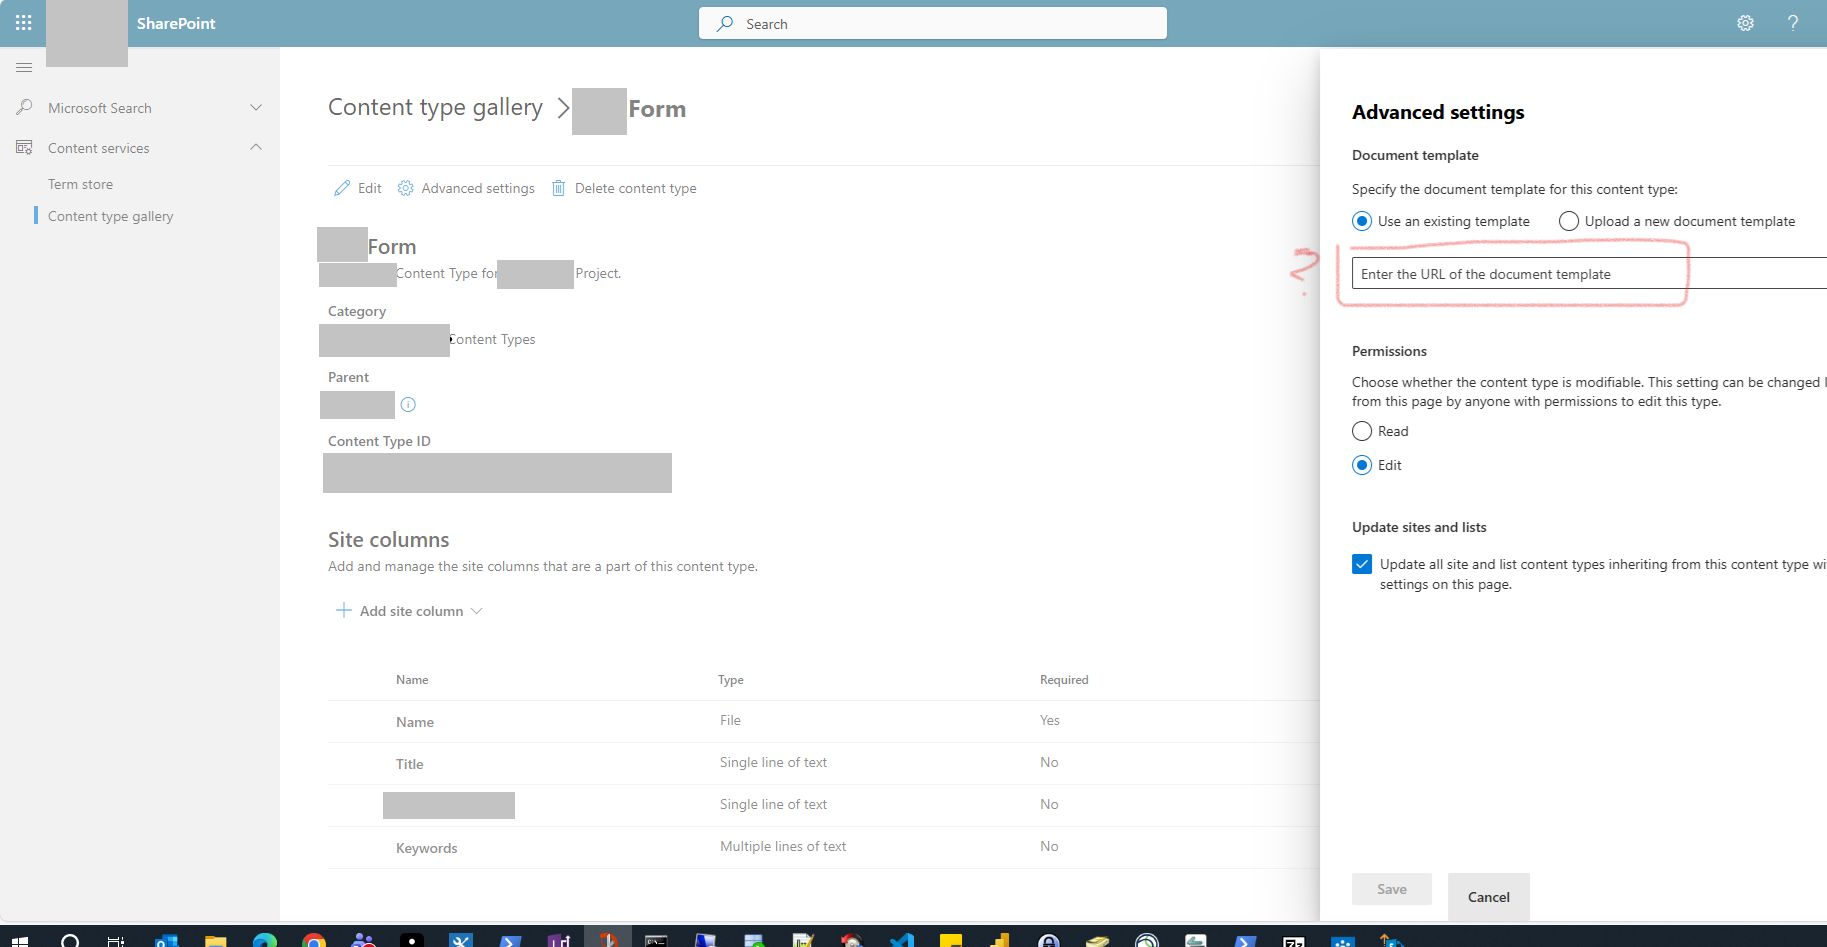
Task: Open Term store in the sidebar
Action: point(80,184)
